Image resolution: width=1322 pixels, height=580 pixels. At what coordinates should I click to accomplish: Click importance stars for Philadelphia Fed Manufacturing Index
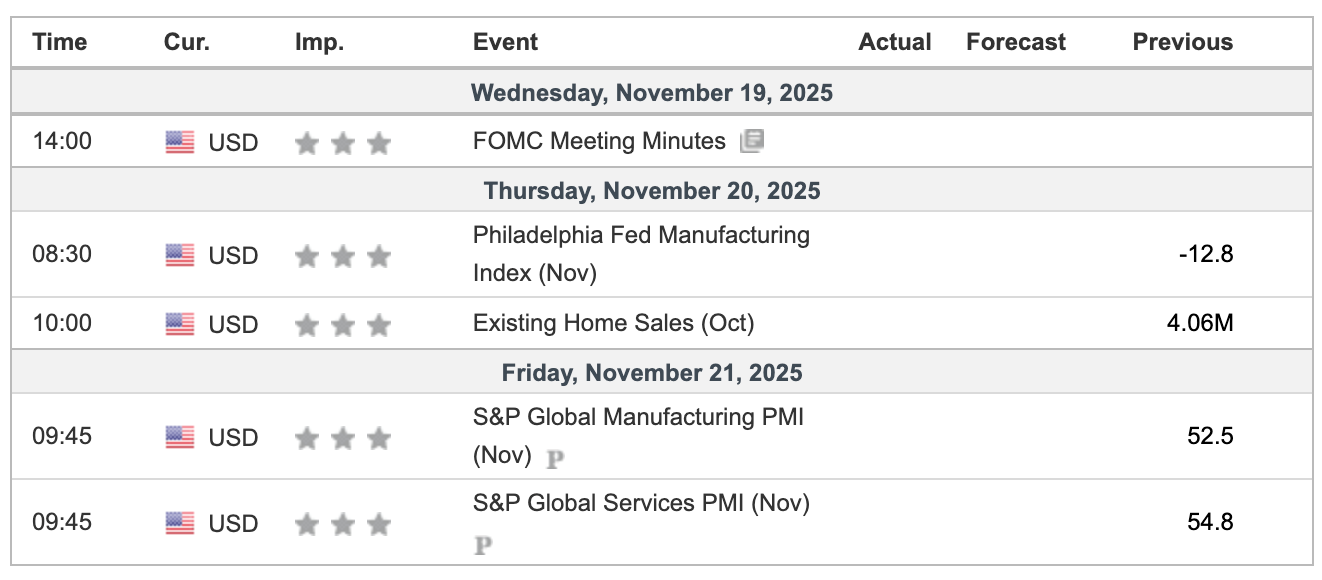click(x=342, y=257)
